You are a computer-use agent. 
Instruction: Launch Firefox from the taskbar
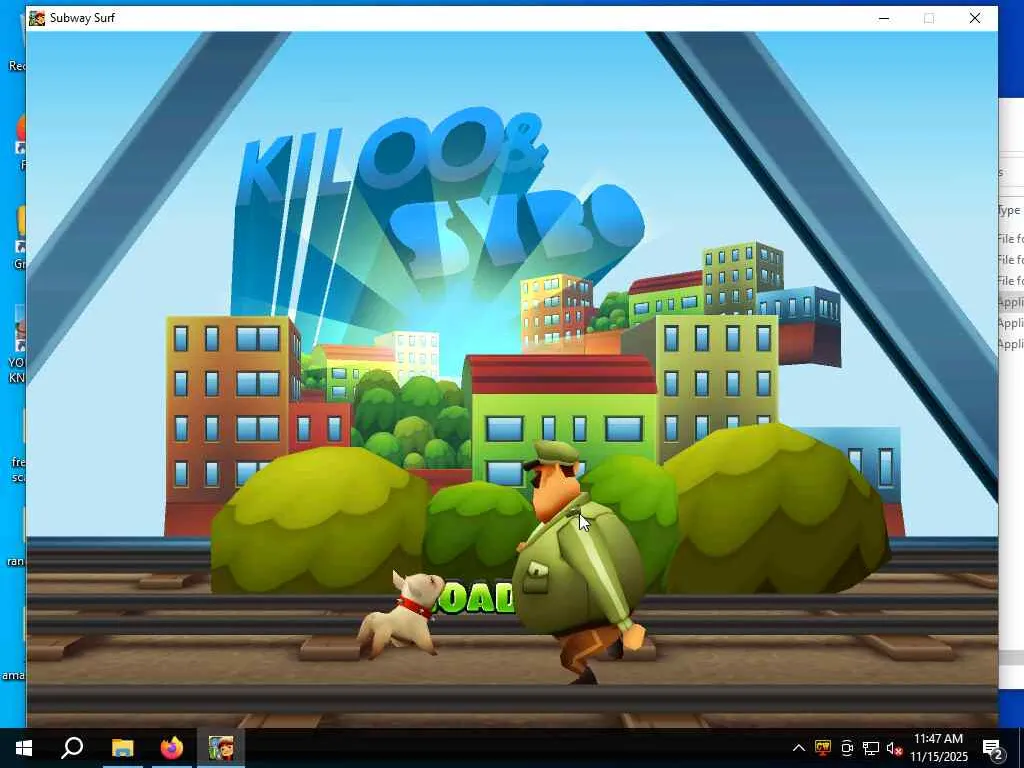coord(172,748)
